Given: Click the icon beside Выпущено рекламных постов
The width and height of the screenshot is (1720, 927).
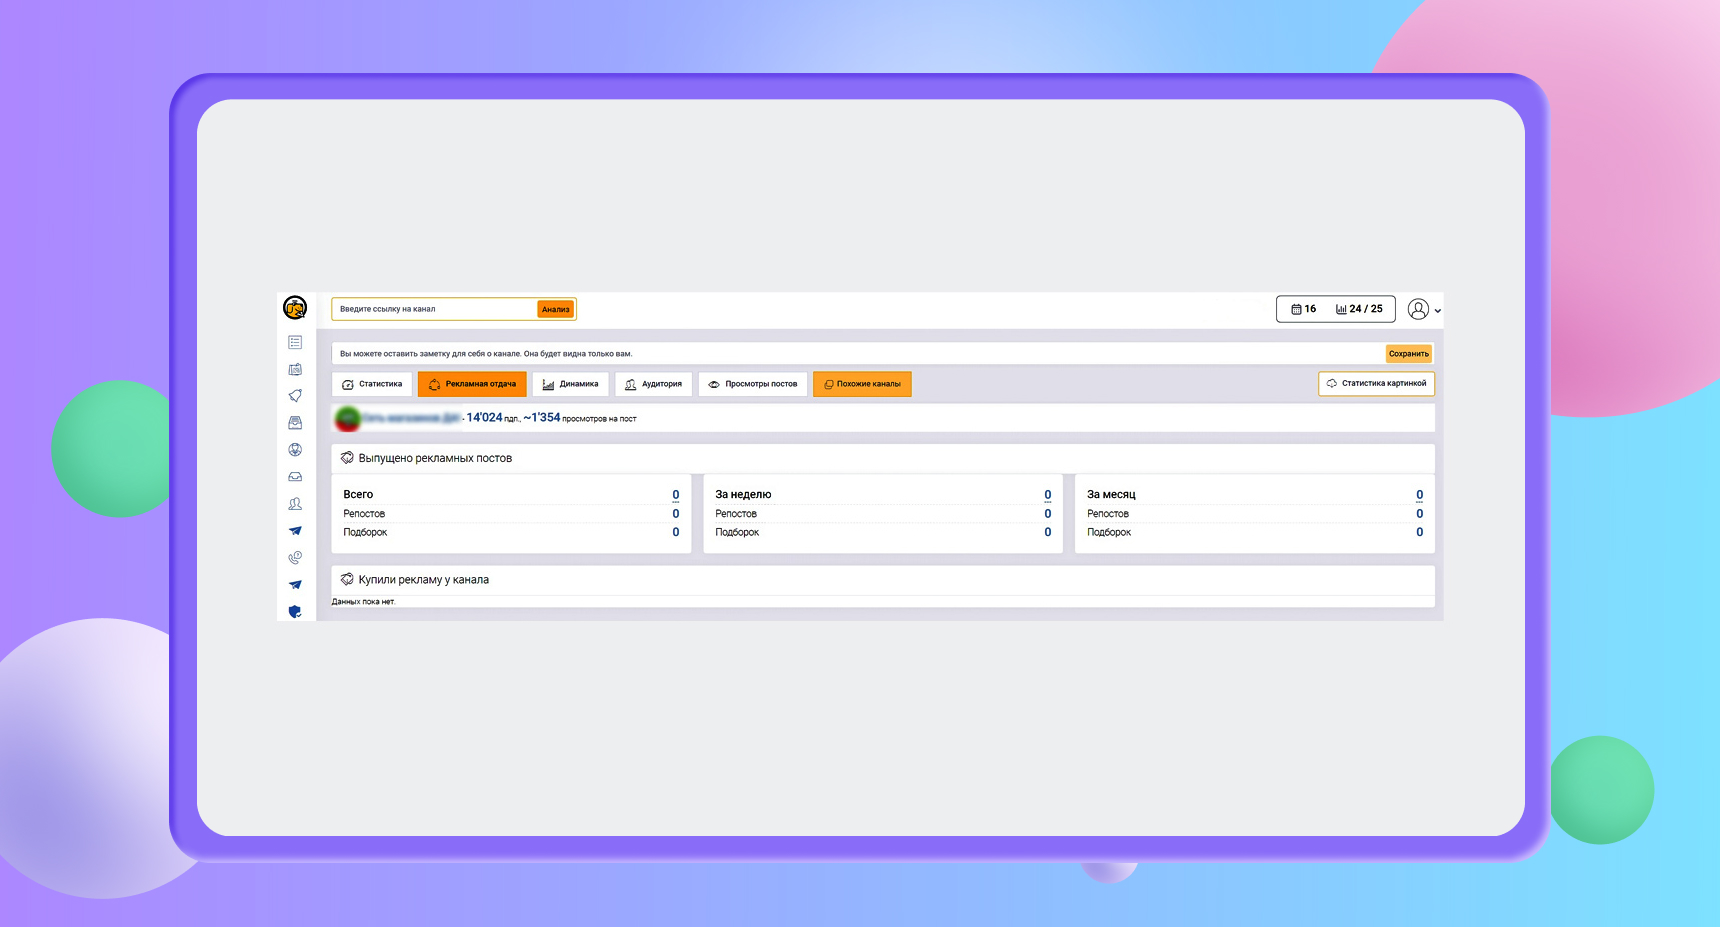Looking at the screenshot, I should 347,458.
